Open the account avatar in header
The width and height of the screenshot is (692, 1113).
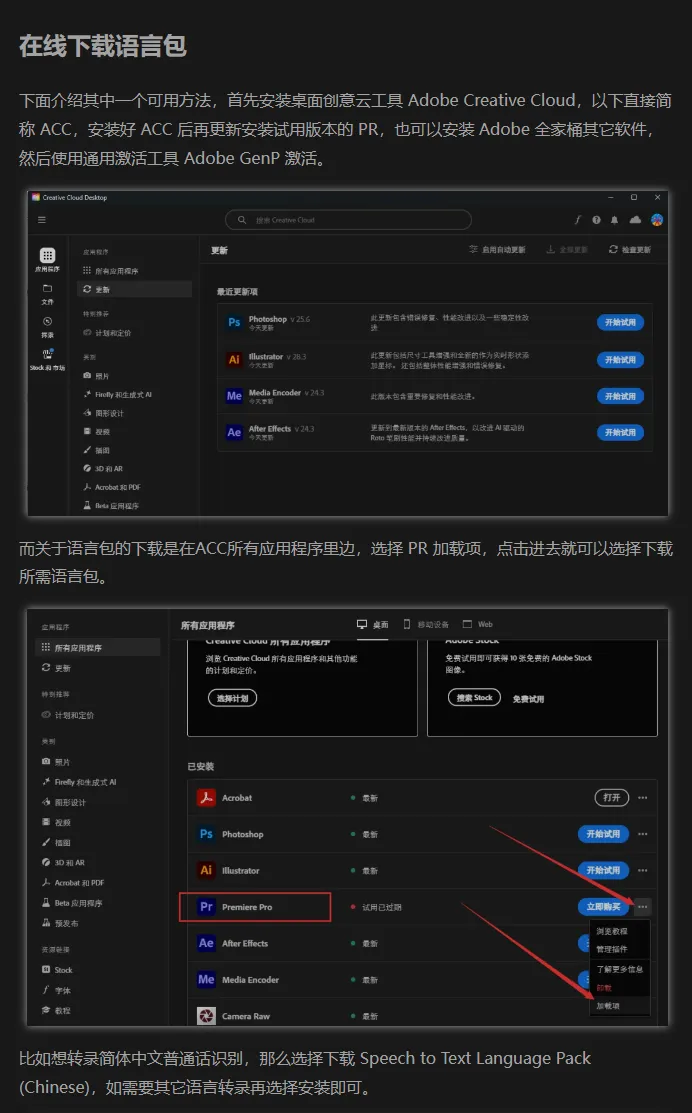(657, 220)
